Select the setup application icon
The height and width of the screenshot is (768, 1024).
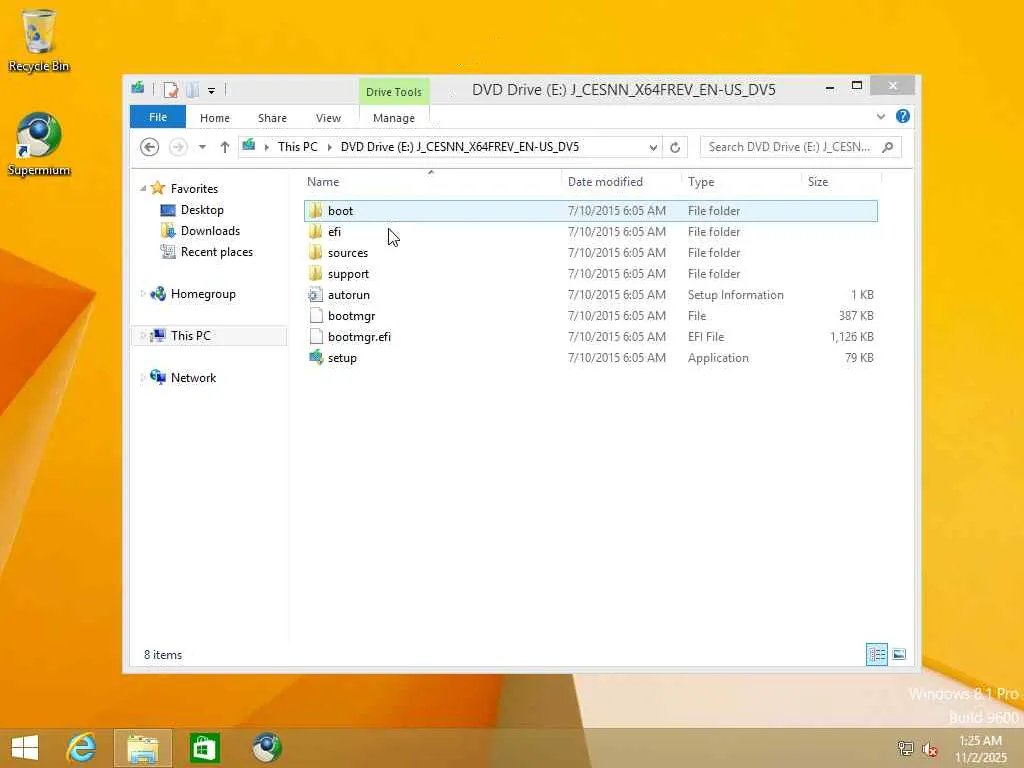click(315, 357)
